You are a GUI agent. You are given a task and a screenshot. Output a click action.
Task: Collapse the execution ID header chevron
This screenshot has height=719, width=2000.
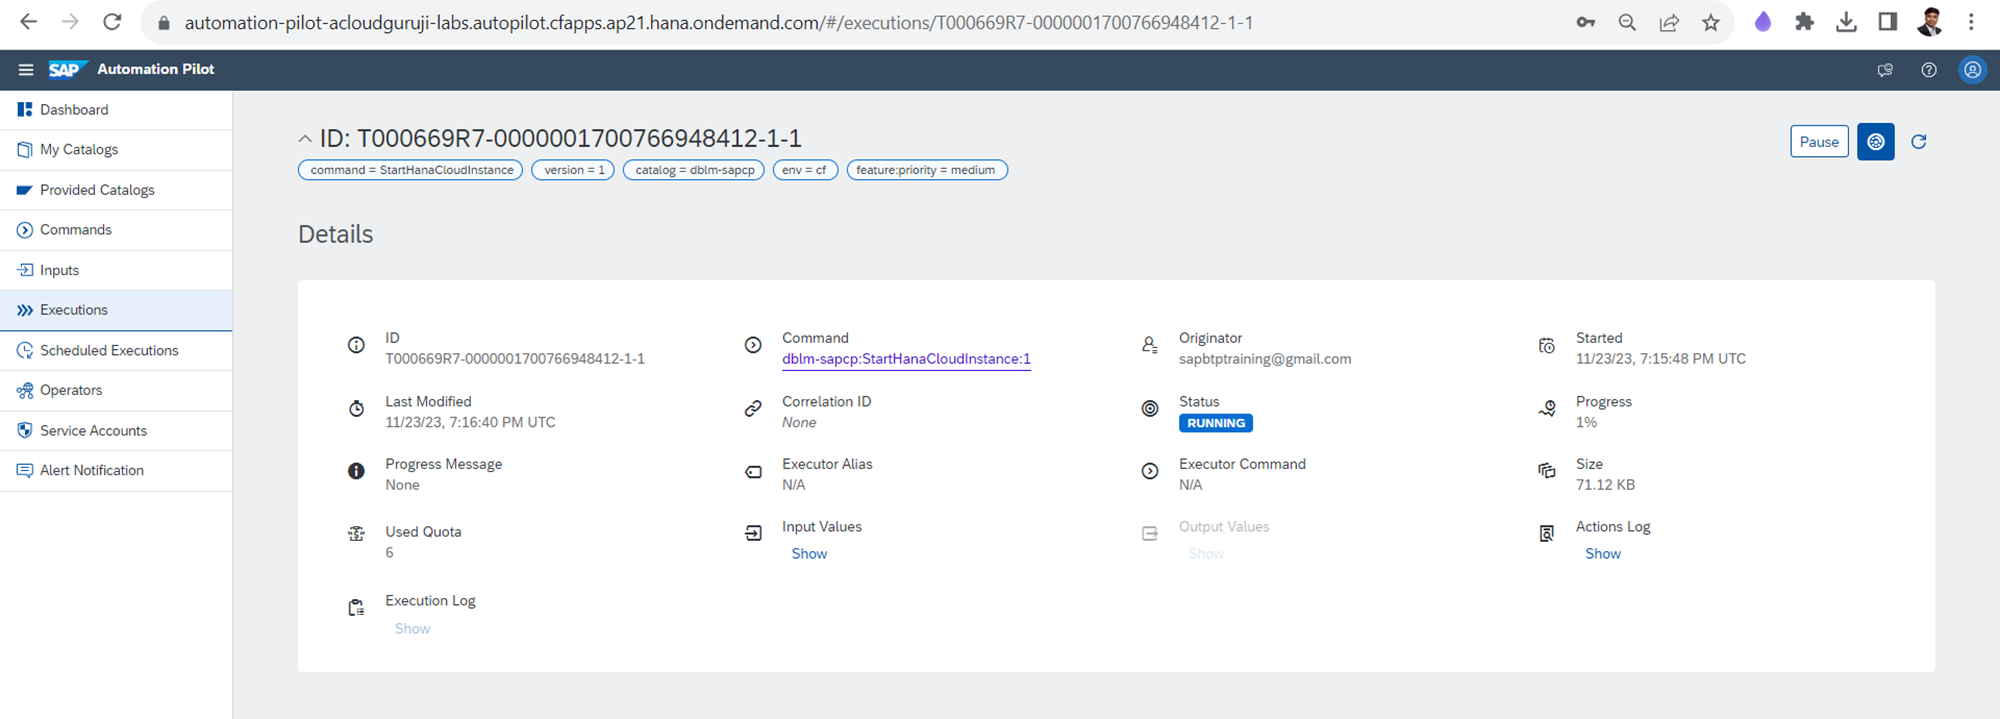point(305,139)
